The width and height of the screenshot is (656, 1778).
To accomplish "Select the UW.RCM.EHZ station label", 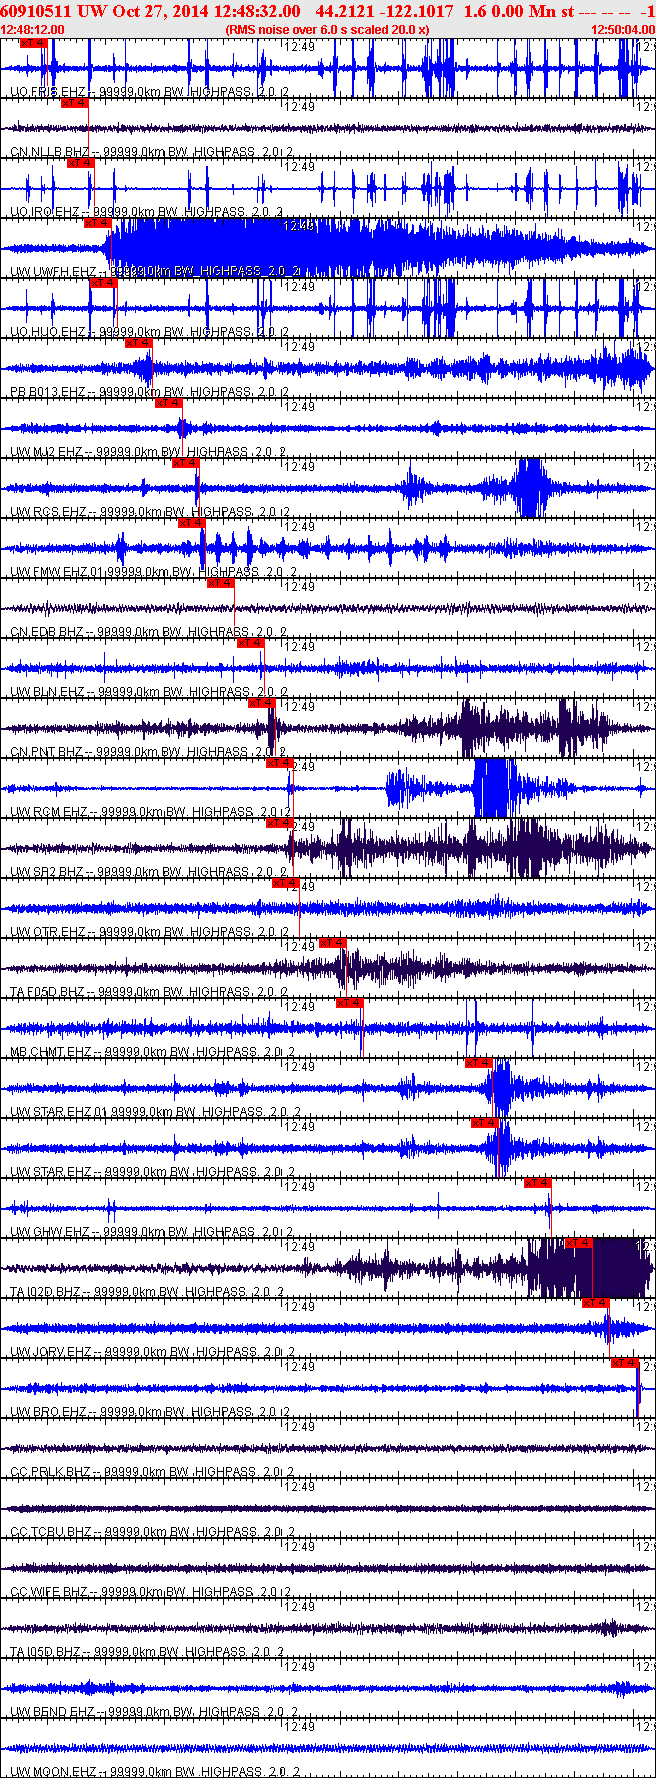I will point(48,812).
